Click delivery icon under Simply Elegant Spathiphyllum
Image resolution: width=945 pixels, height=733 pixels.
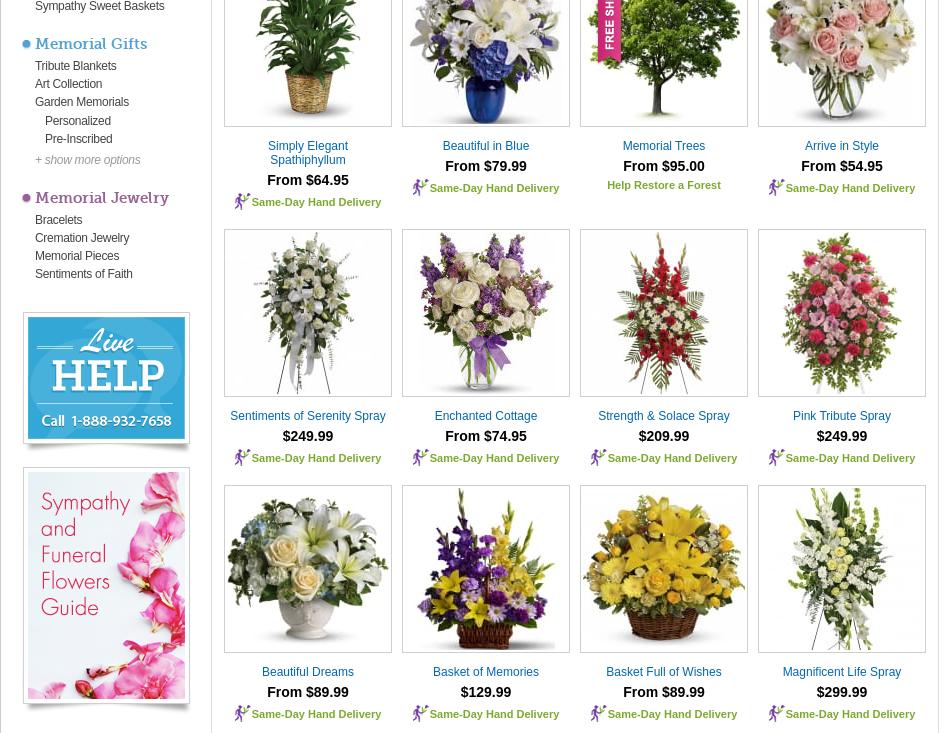[x=242, y=201]
